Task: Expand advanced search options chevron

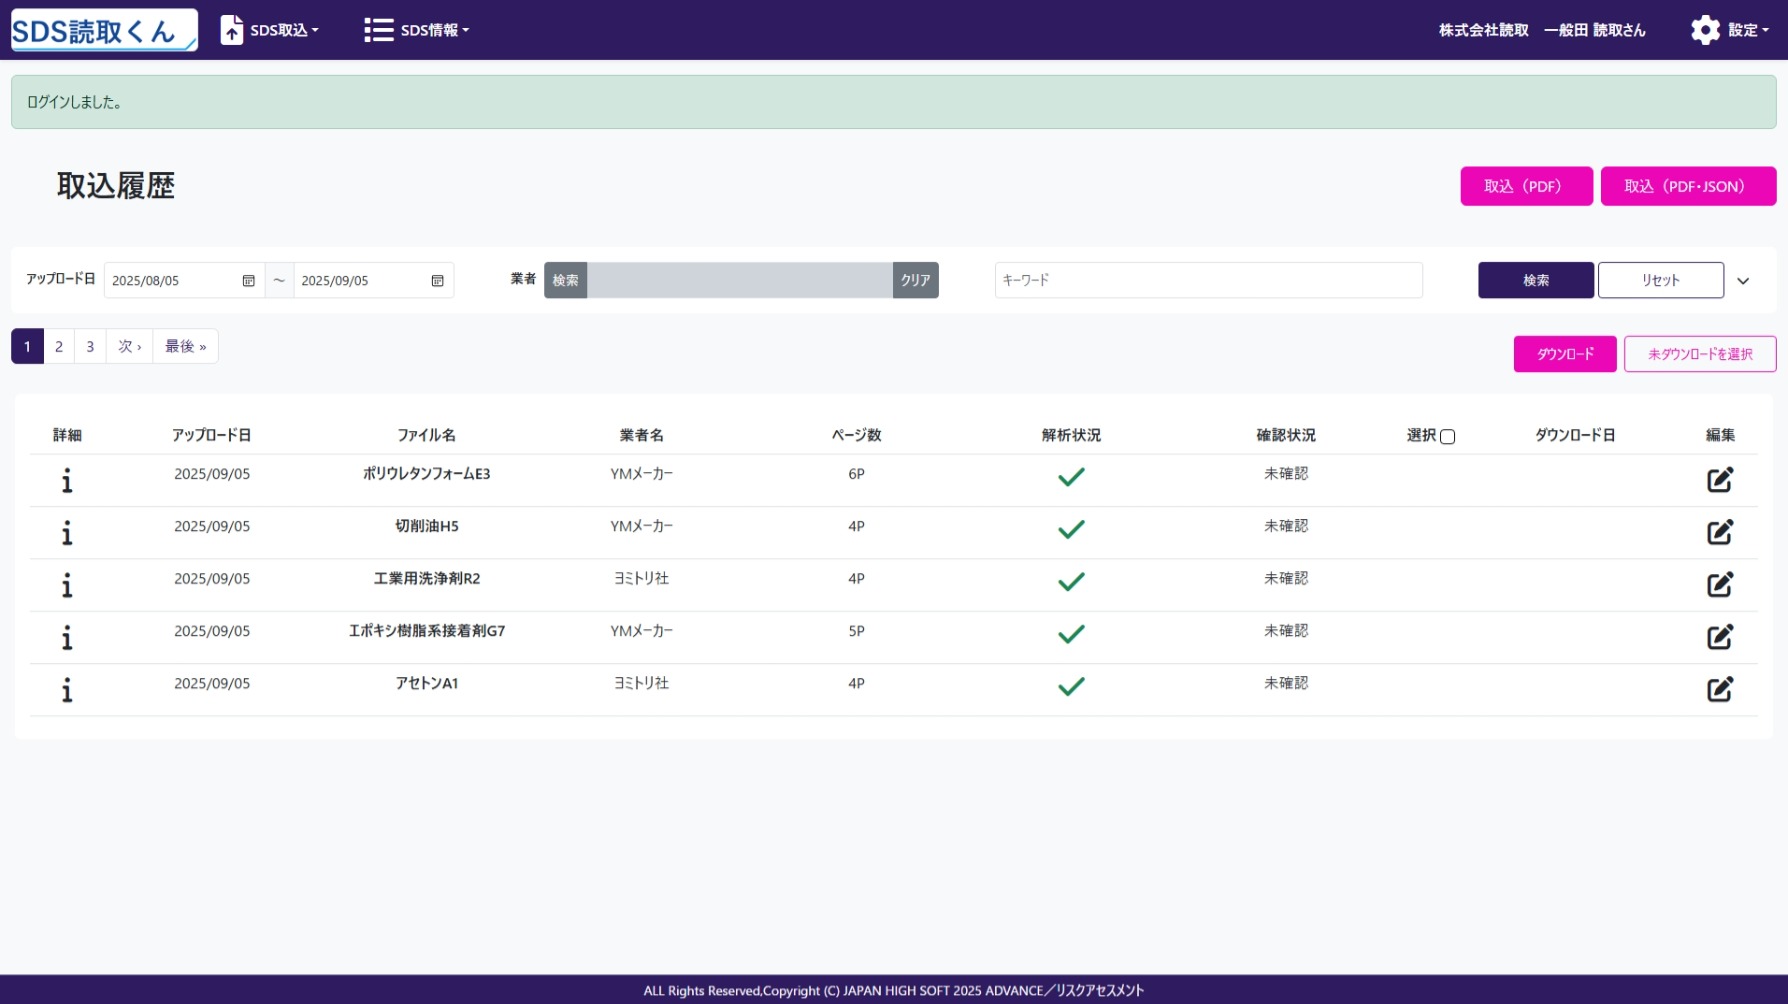Action: tap(1743, 281)
